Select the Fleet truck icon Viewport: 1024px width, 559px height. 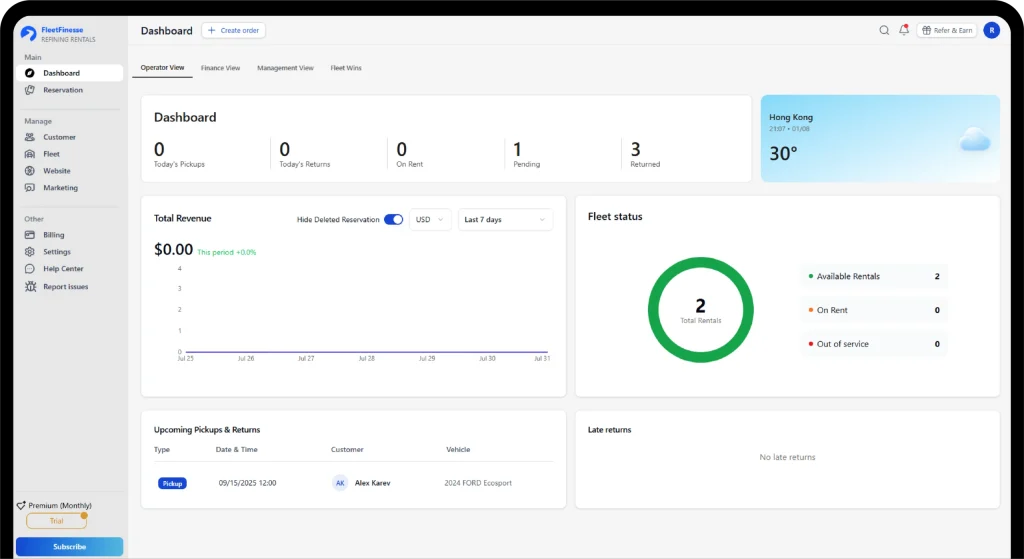pos(31,154)
